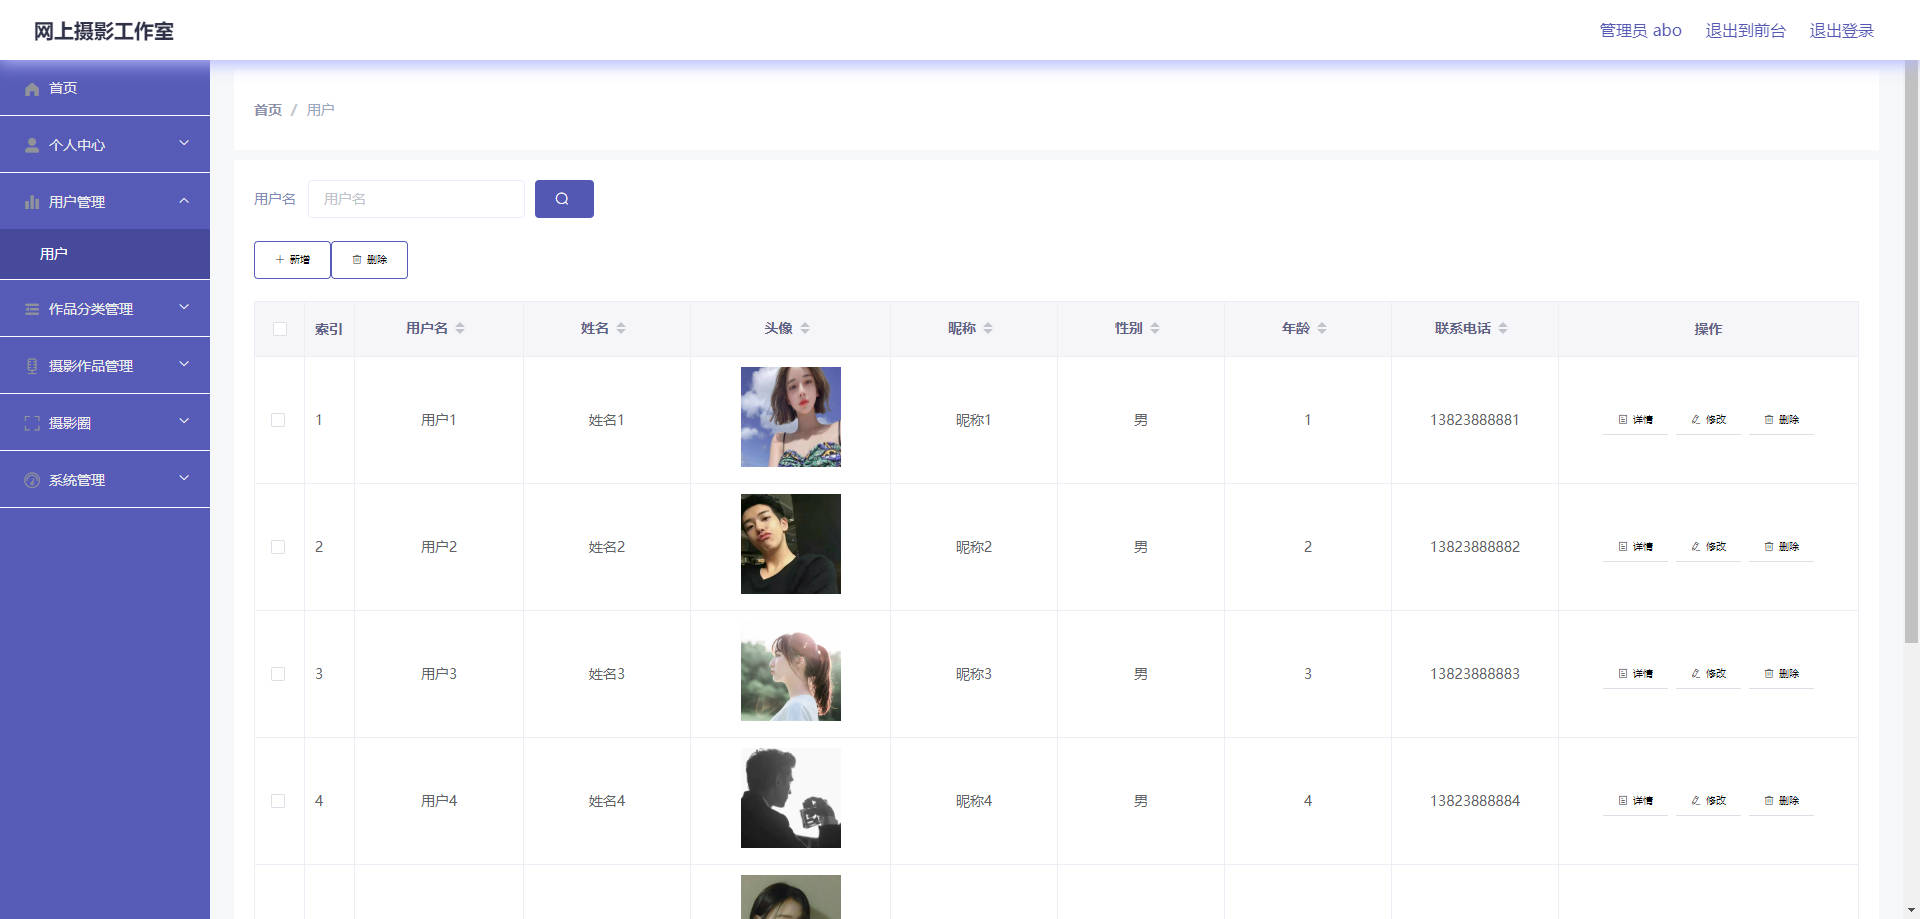Click the person icon next to 个人中心
The width and height of the screenshot is (1920, 919).
click(x=32, y=146)
